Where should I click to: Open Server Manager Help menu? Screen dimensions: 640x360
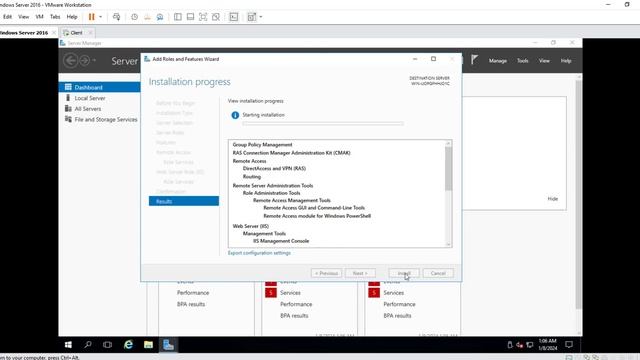(x=566, y=61)
